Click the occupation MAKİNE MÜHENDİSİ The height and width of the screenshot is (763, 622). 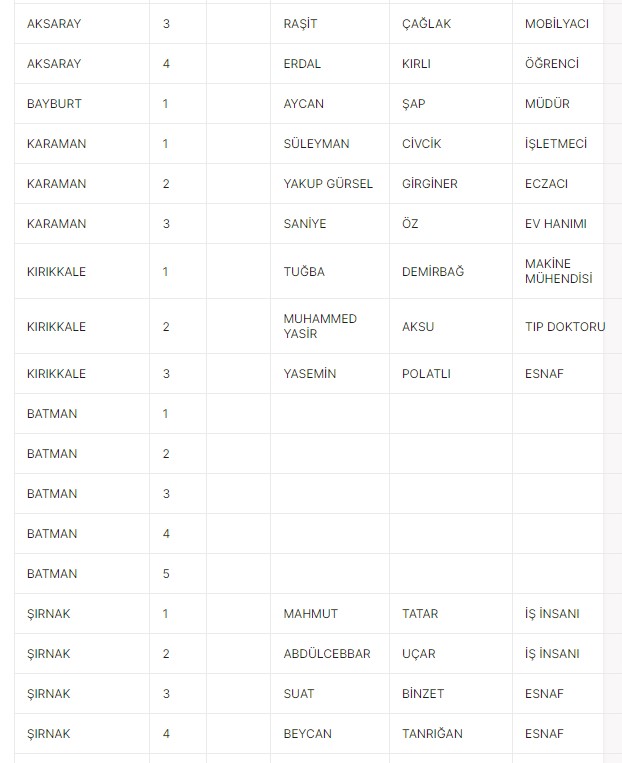coord(558,271)
